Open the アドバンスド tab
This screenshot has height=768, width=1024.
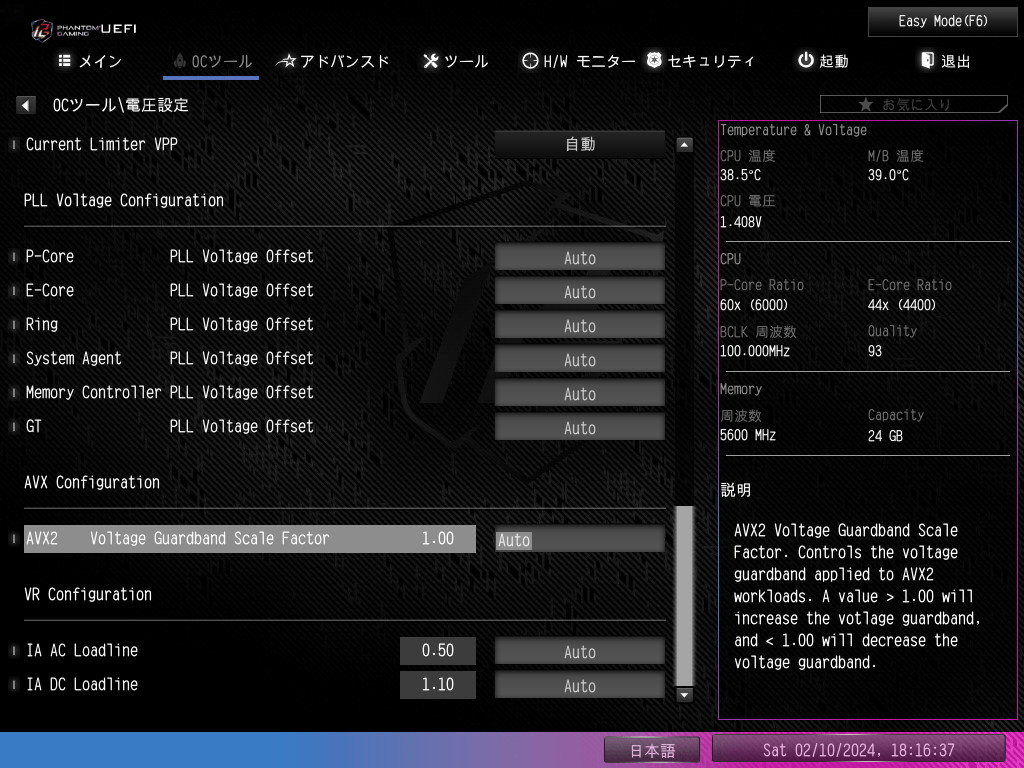[x=333, y=61]
